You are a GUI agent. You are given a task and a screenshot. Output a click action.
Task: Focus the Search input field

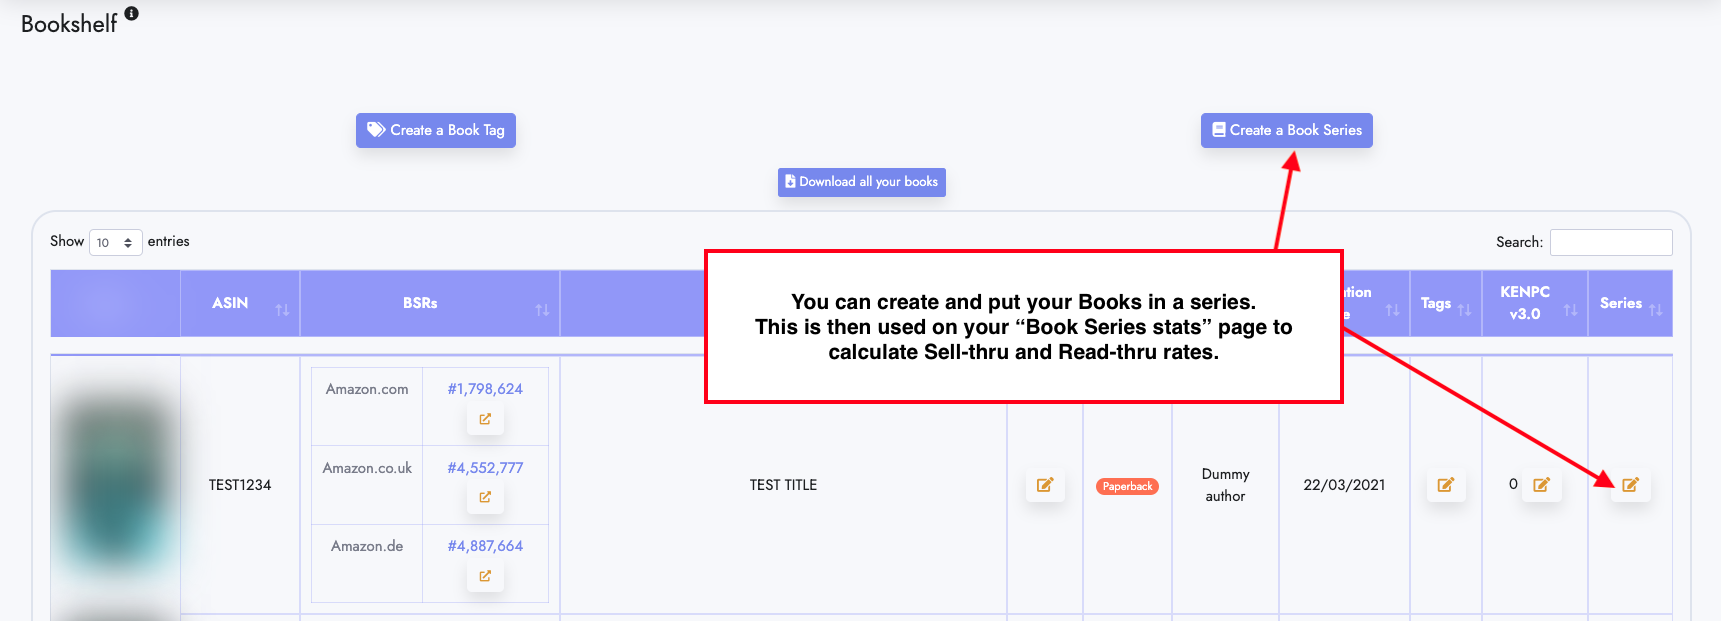click(1611, 242)
